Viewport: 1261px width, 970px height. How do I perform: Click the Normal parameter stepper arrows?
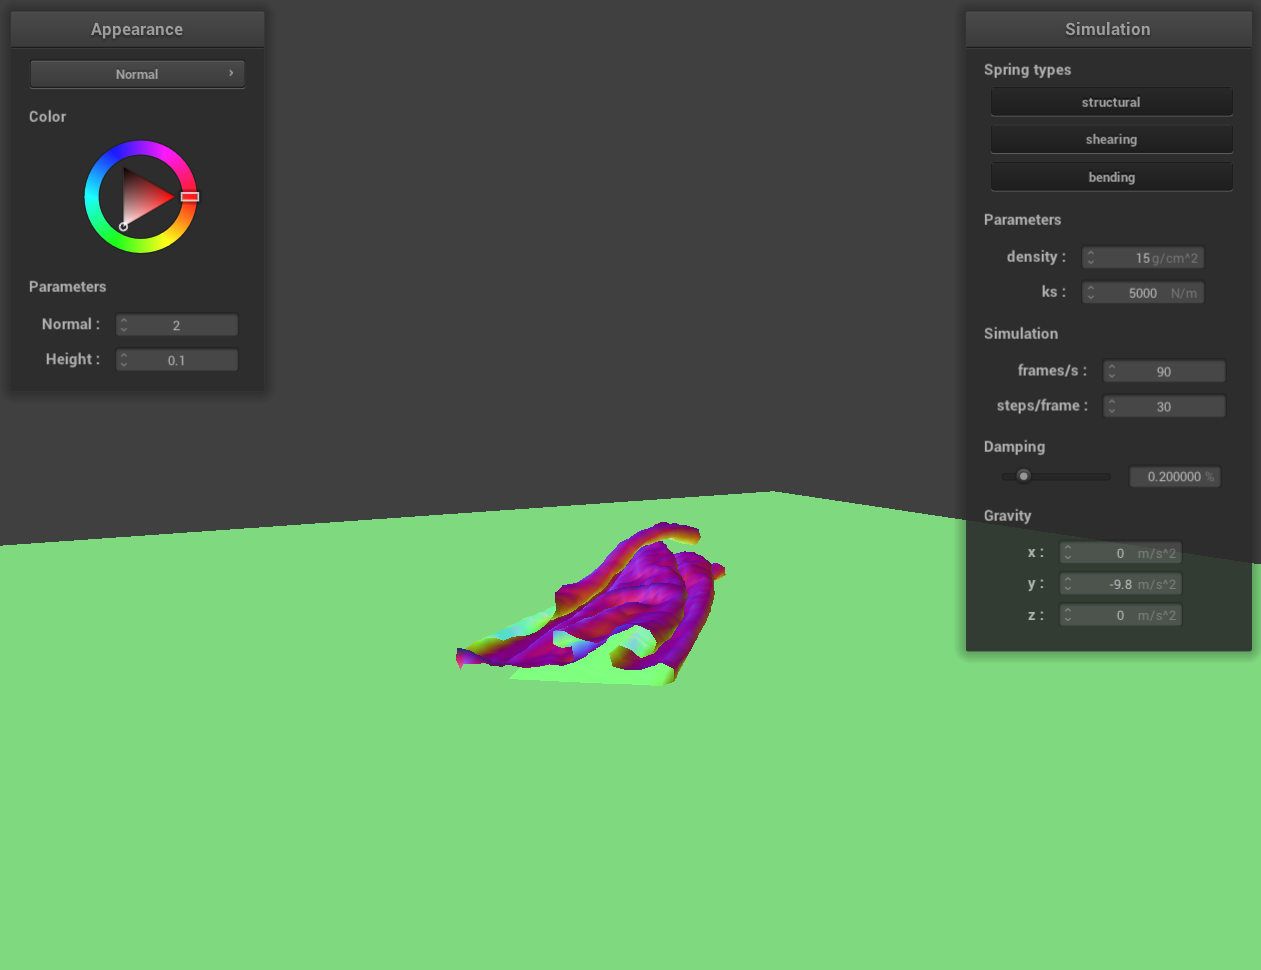point(124,325)
